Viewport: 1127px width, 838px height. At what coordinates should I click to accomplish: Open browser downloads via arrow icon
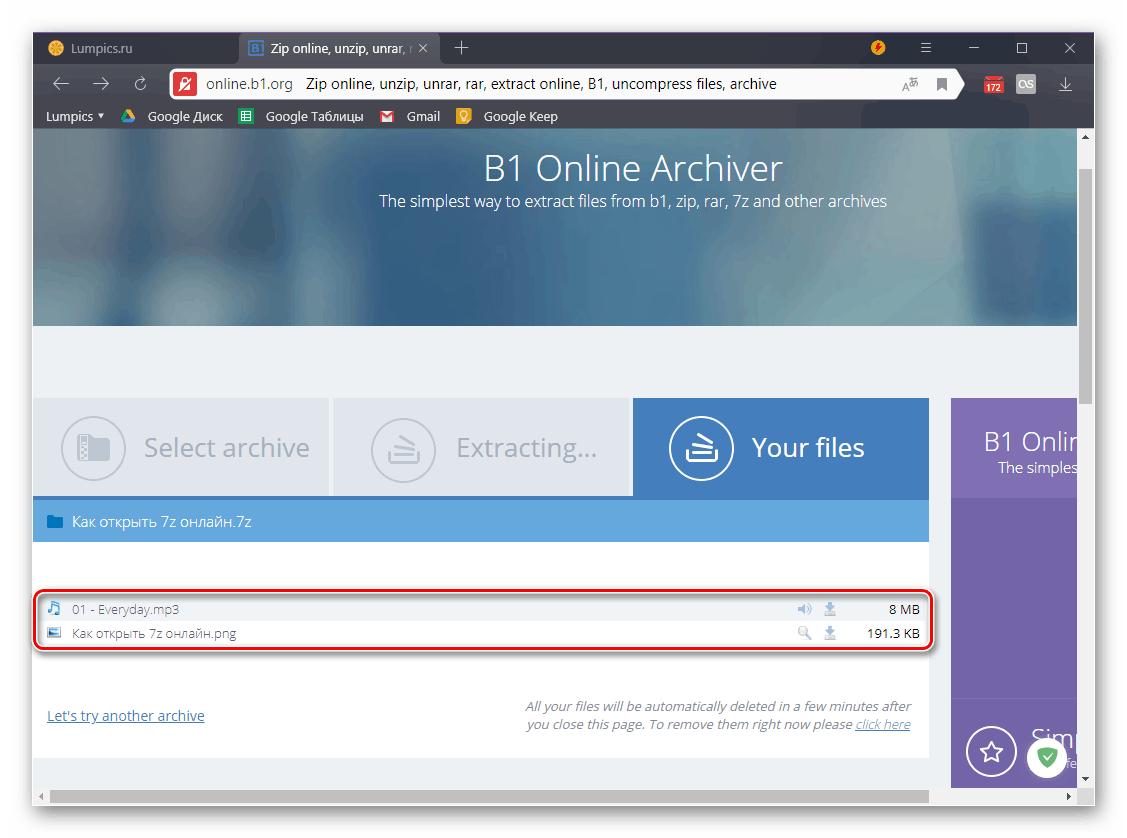(x=1066, y=83)
